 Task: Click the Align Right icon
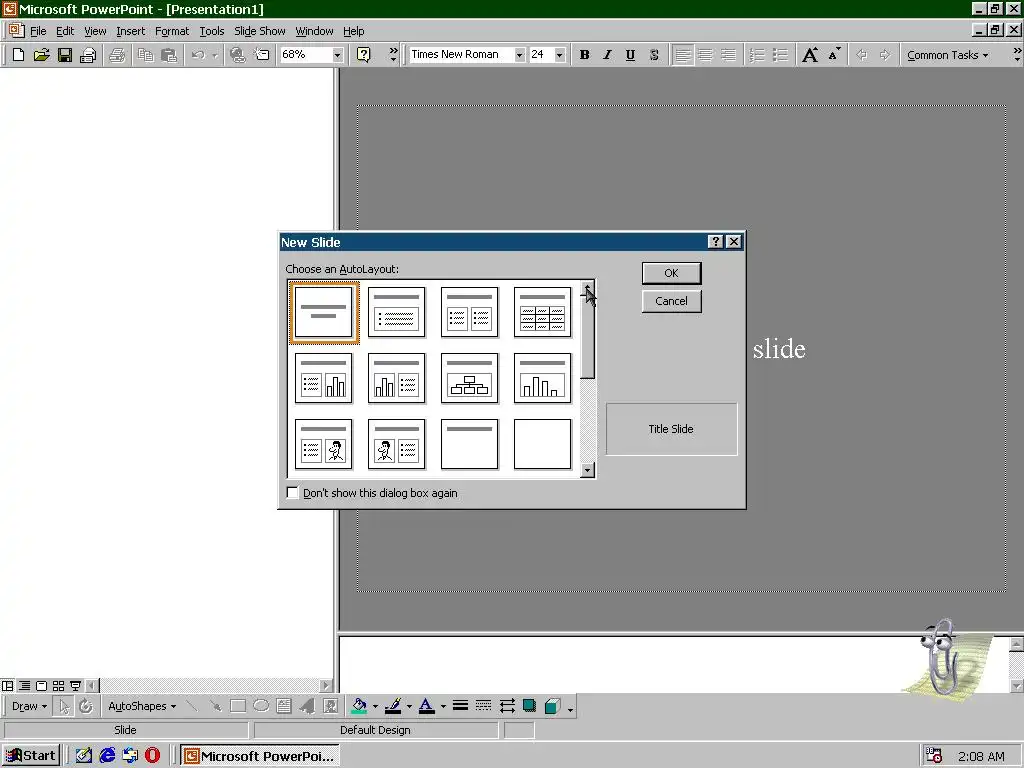tap(728, 55)
